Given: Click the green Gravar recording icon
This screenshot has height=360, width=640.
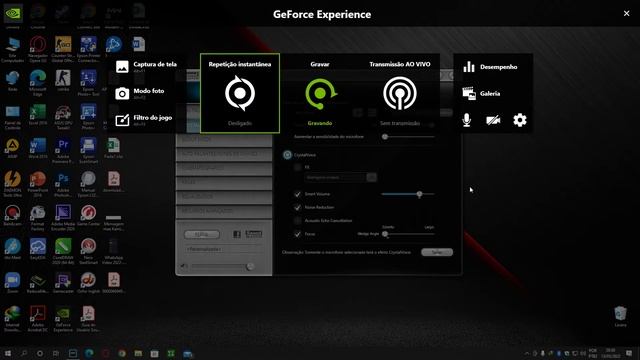Looking at the screenshot, I should coord(320,93).
